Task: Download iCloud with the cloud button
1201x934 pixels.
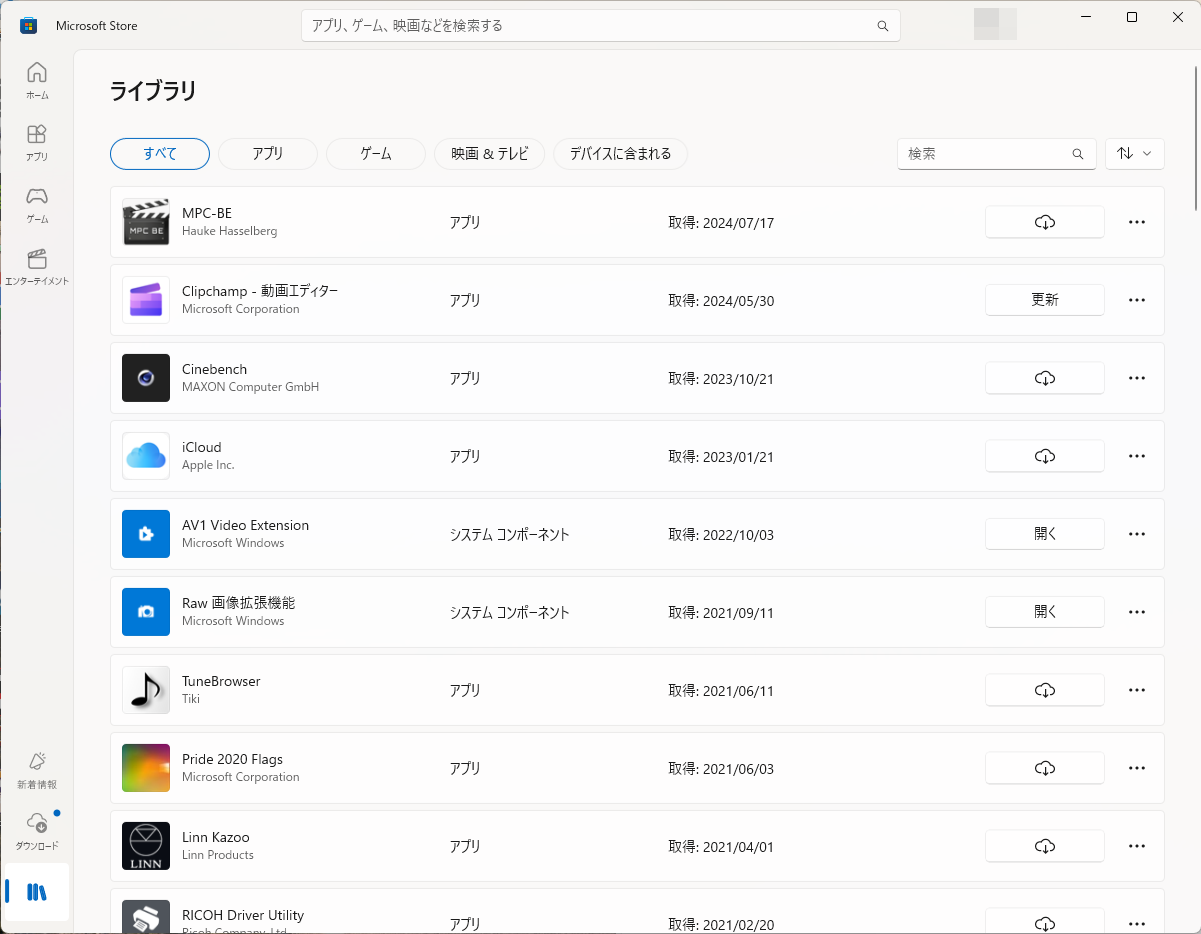Action: pyautogui.click(x=1045, y=456)
